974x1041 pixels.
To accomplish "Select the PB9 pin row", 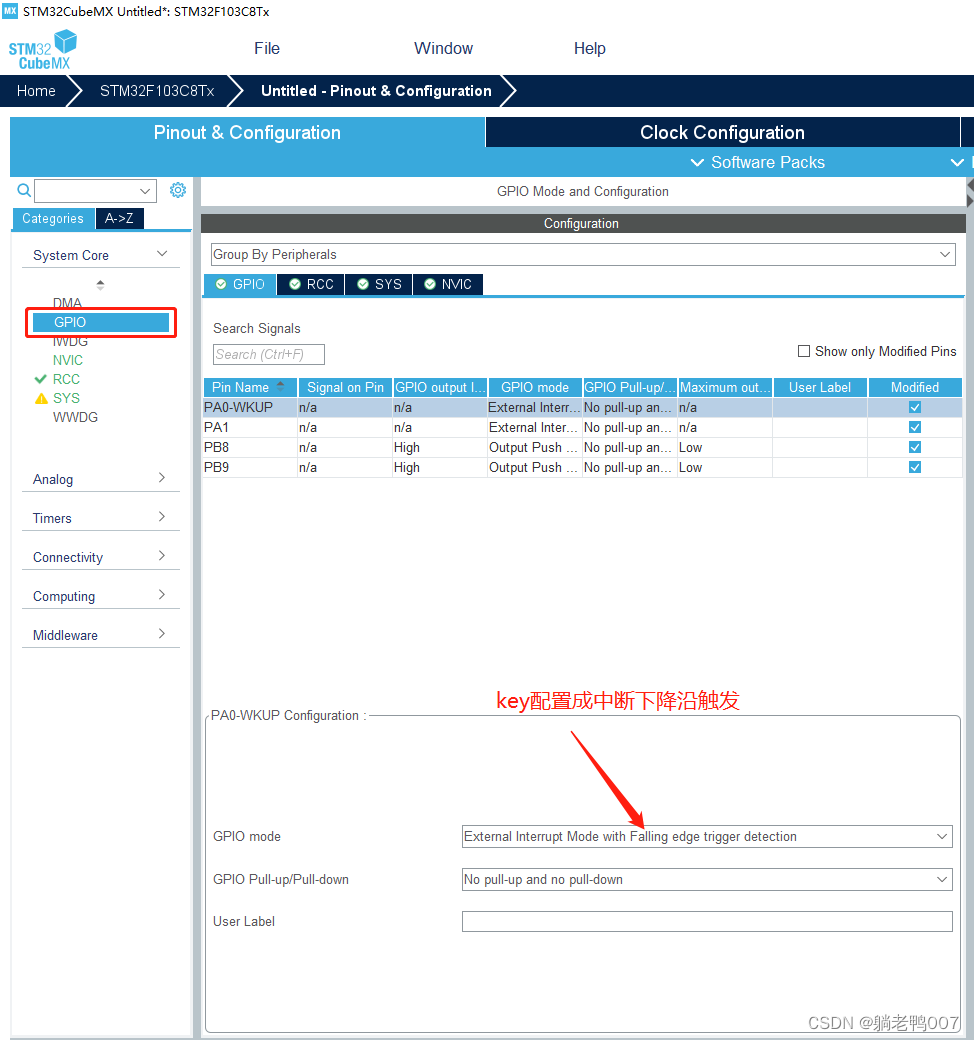I will click(x=582, y=467).
